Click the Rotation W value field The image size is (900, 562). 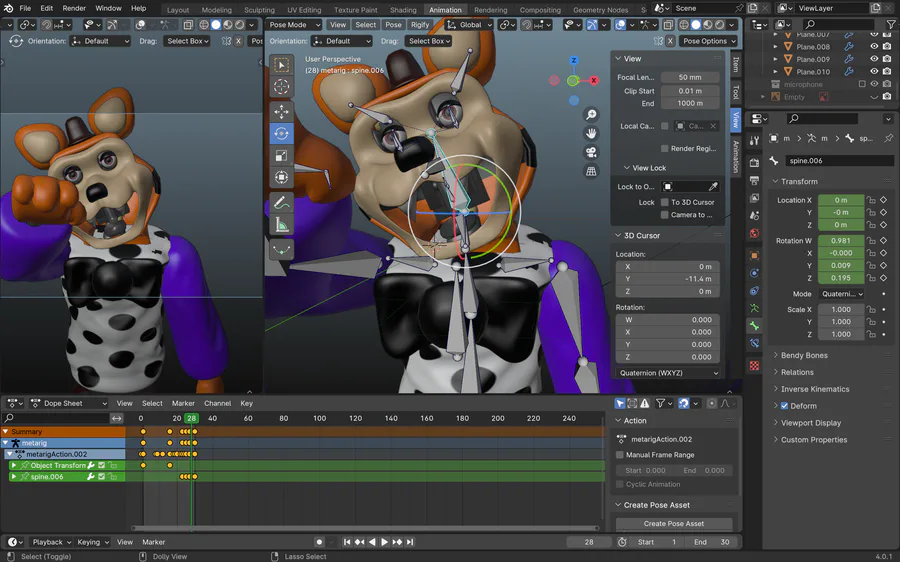point(841,241)
